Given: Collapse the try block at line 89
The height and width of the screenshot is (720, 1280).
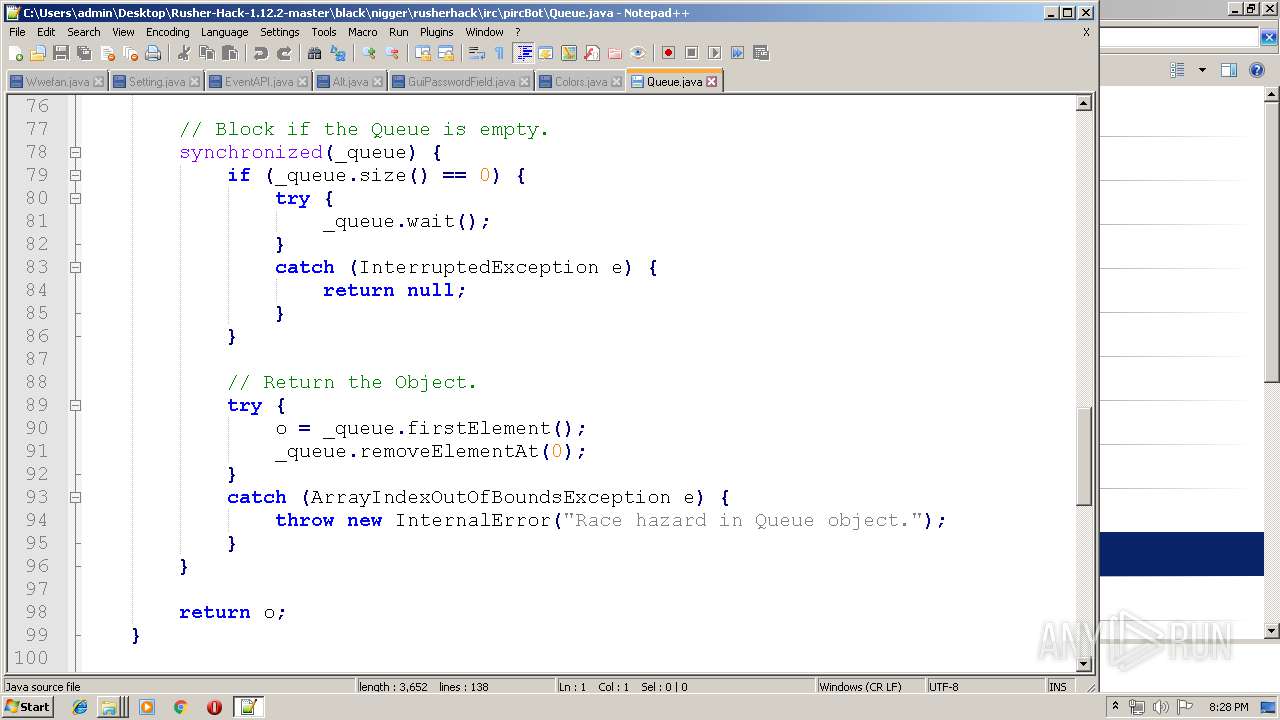Looking at the screenshot, I should (x=75, y=405).
